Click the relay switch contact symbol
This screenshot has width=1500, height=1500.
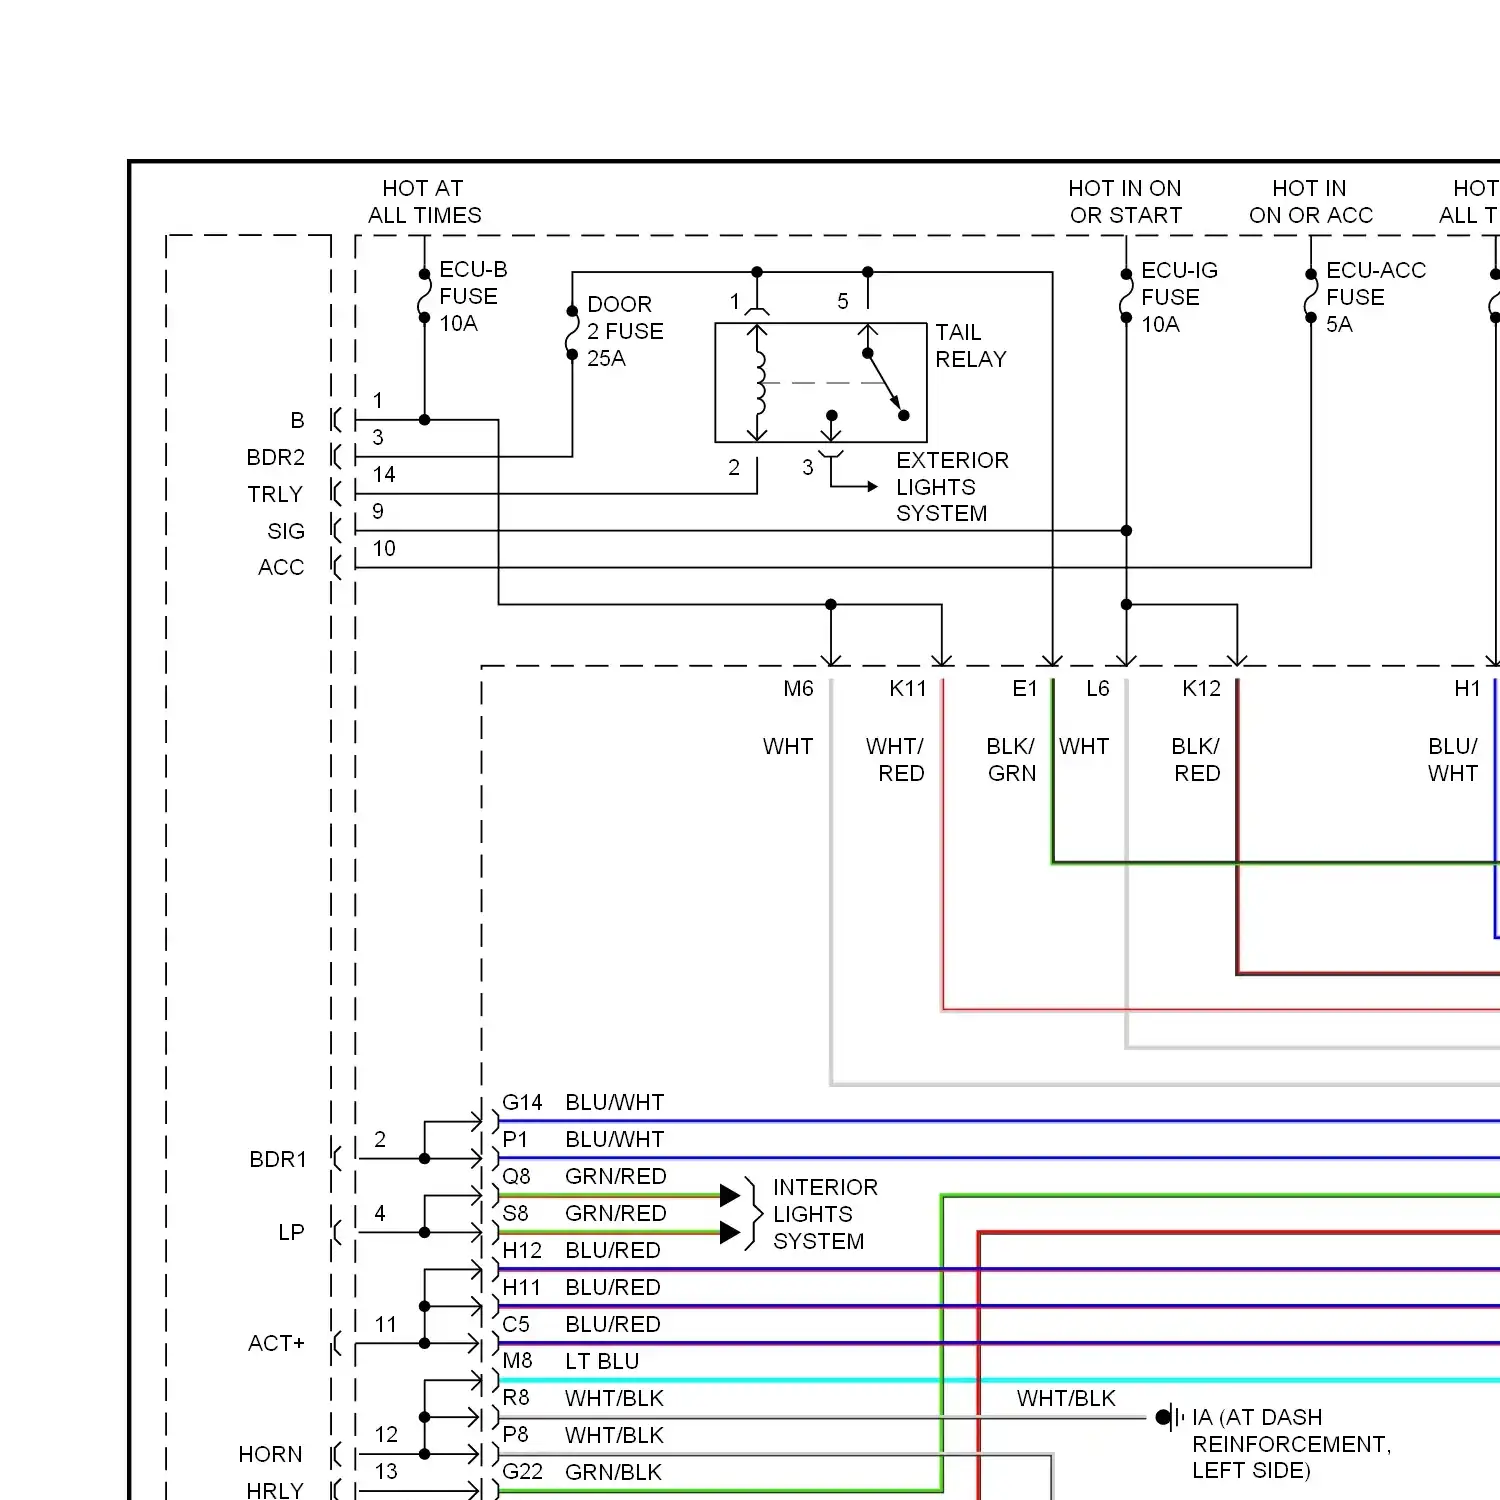(x=885, y=383)
